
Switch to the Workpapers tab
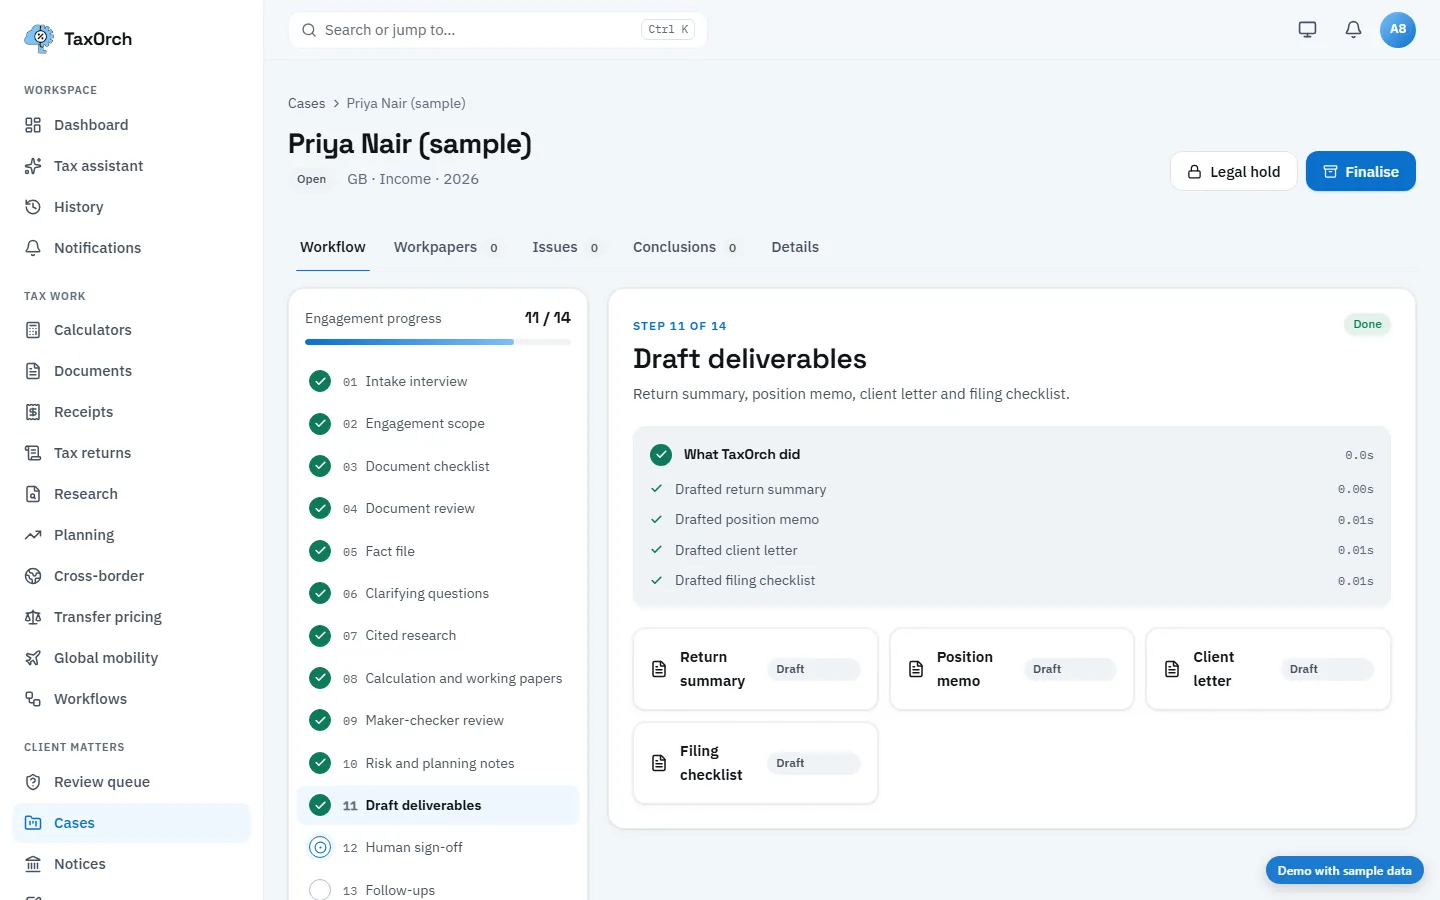click(x=447, y=247)
